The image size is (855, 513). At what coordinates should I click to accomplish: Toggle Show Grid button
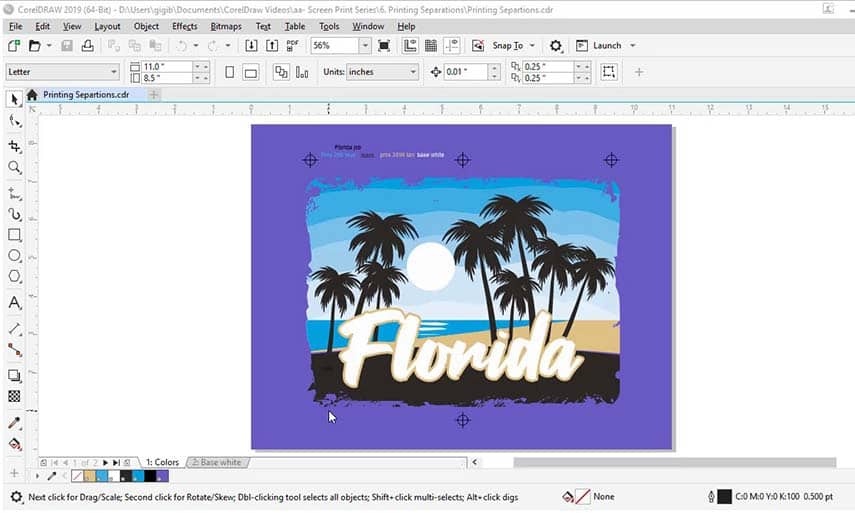431,46
